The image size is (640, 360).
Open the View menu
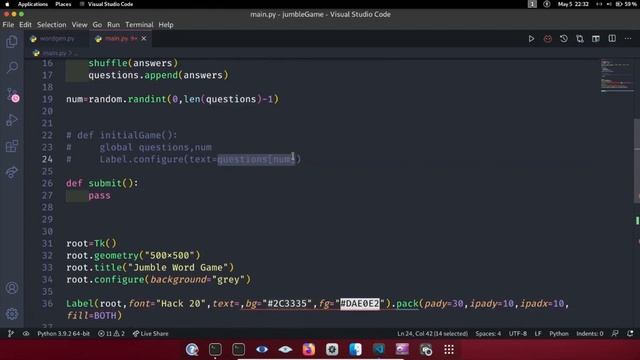click(x=80, y=25)
